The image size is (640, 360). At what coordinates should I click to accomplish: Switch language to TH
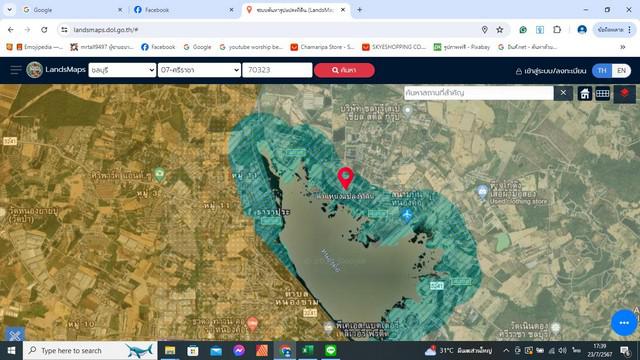tap(602, 71)
